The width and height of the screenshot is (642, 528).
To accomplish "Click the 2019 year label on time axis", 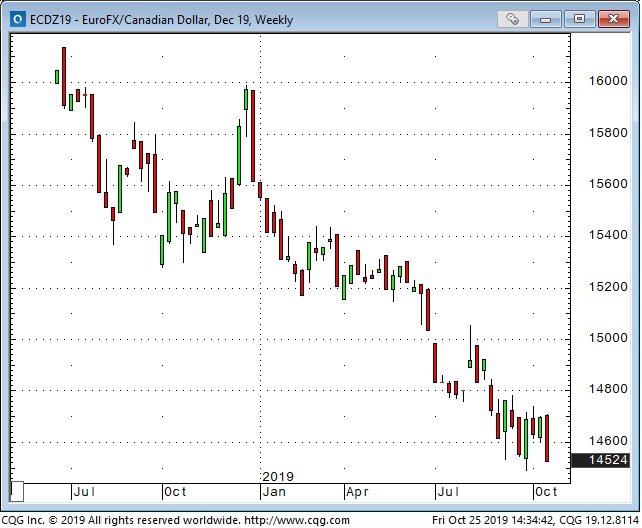I will [278, 477].
